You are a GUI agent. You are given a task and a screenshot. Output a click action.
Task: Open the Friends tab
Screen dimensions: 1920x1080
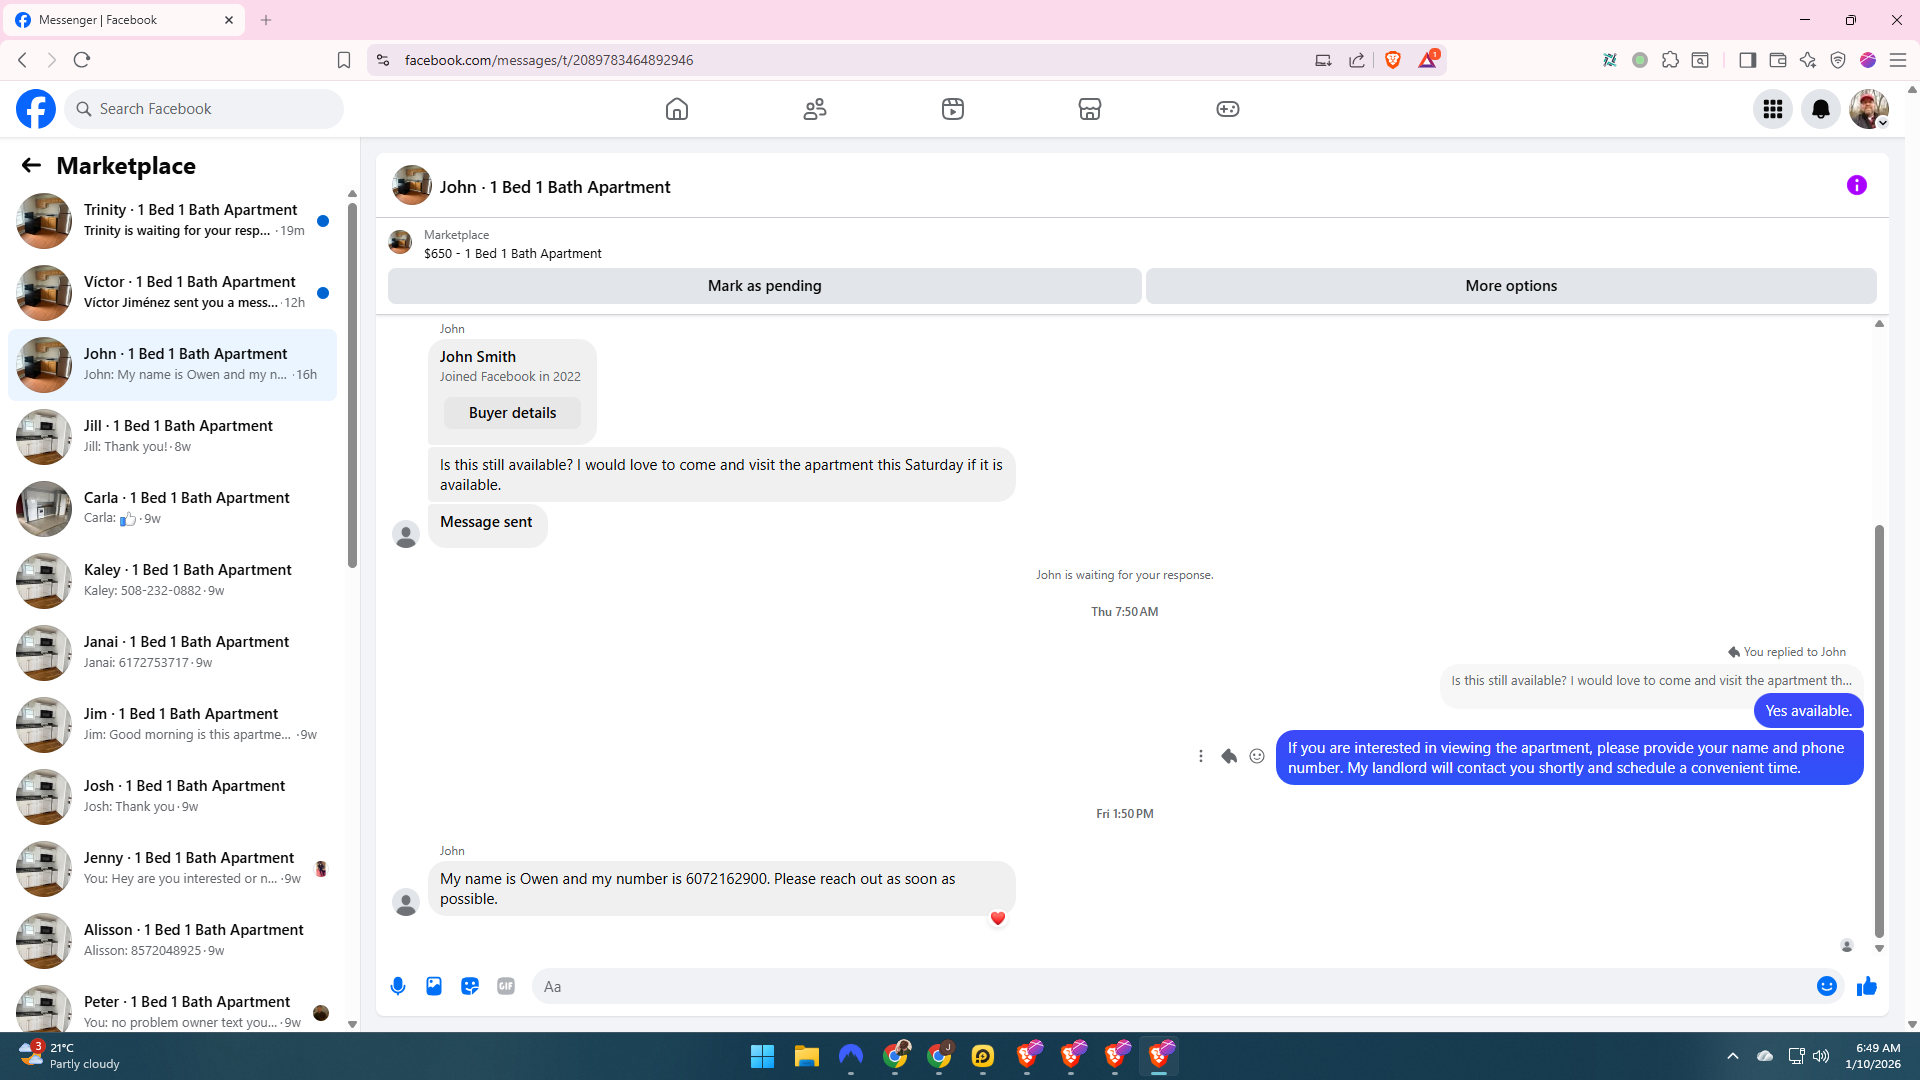tap(815, 109)
